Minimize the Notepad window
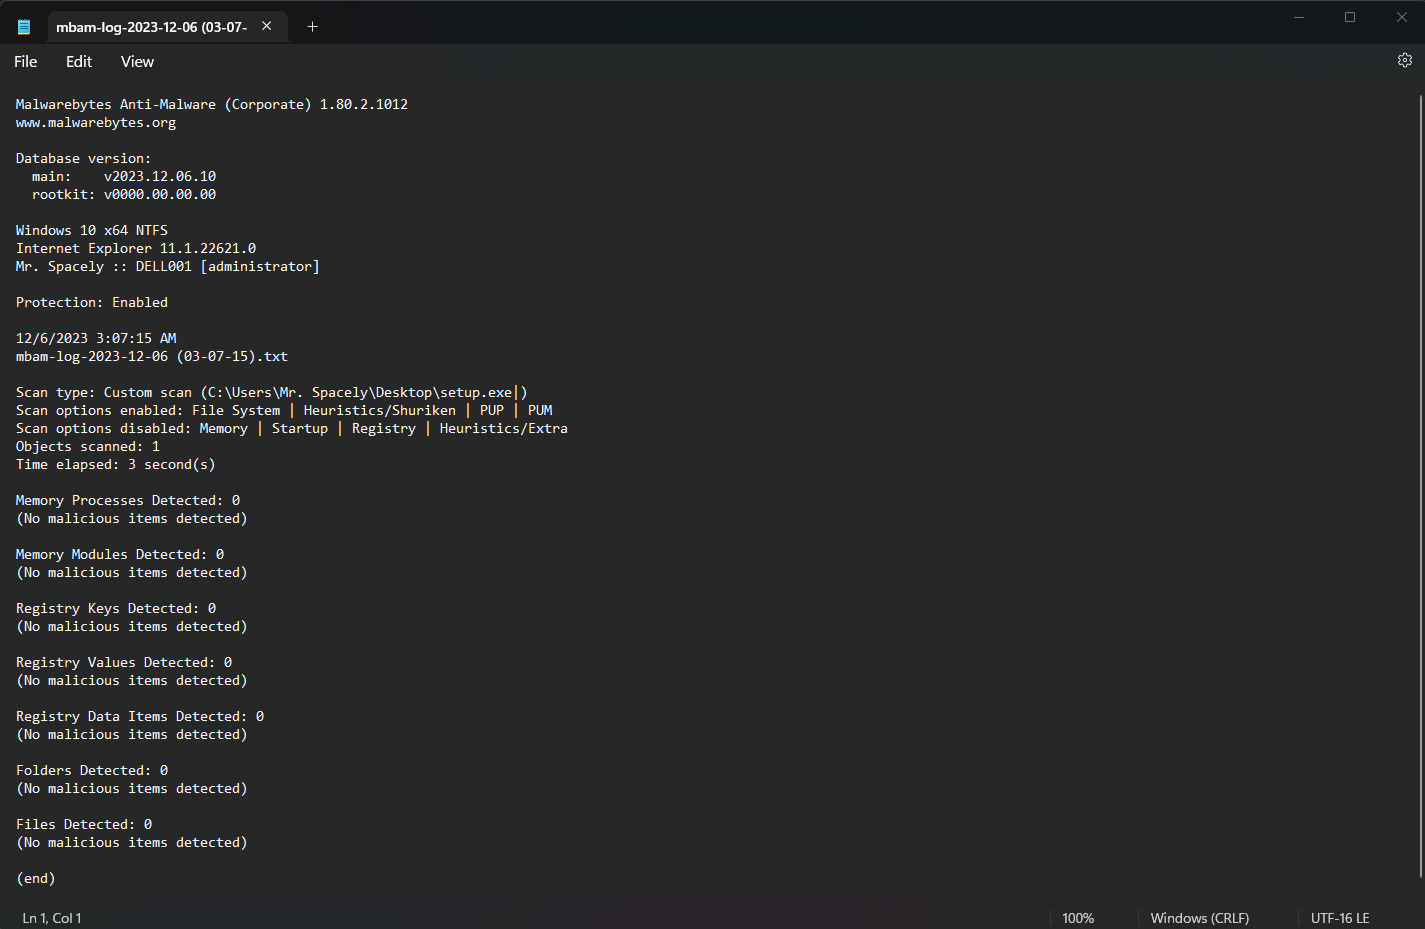The image size is (1425, 929). pyautogui.click(x=1299, y=17)
